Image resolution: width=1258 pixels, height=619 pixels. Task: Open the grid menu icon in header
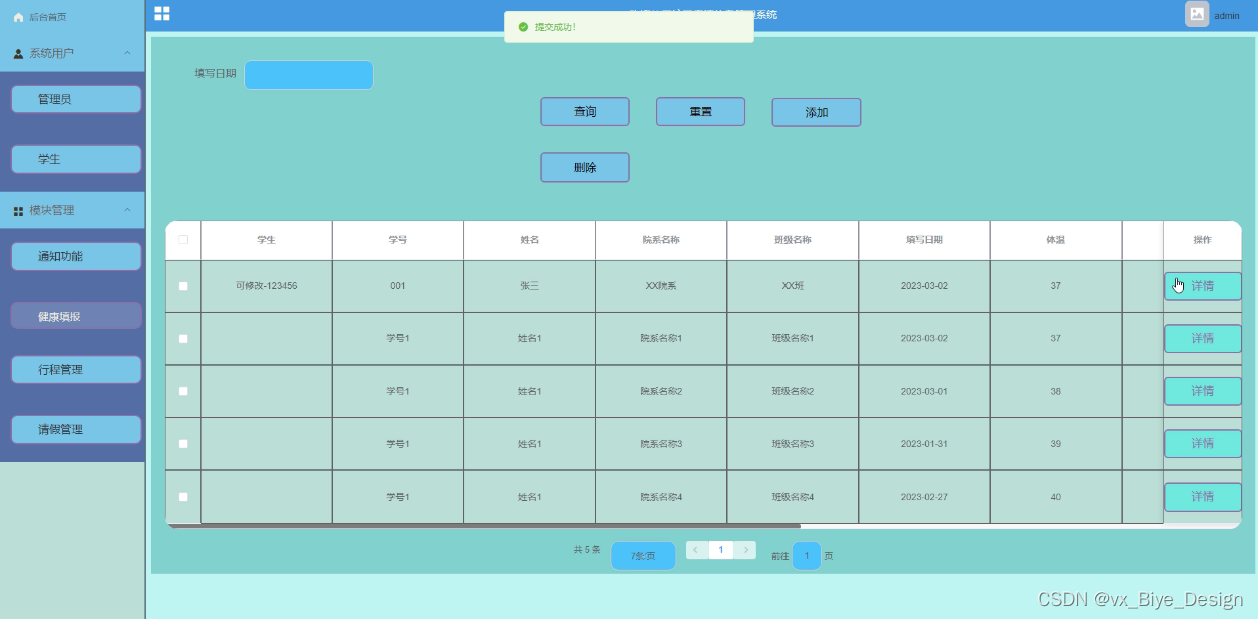click(x=162, y=13)
